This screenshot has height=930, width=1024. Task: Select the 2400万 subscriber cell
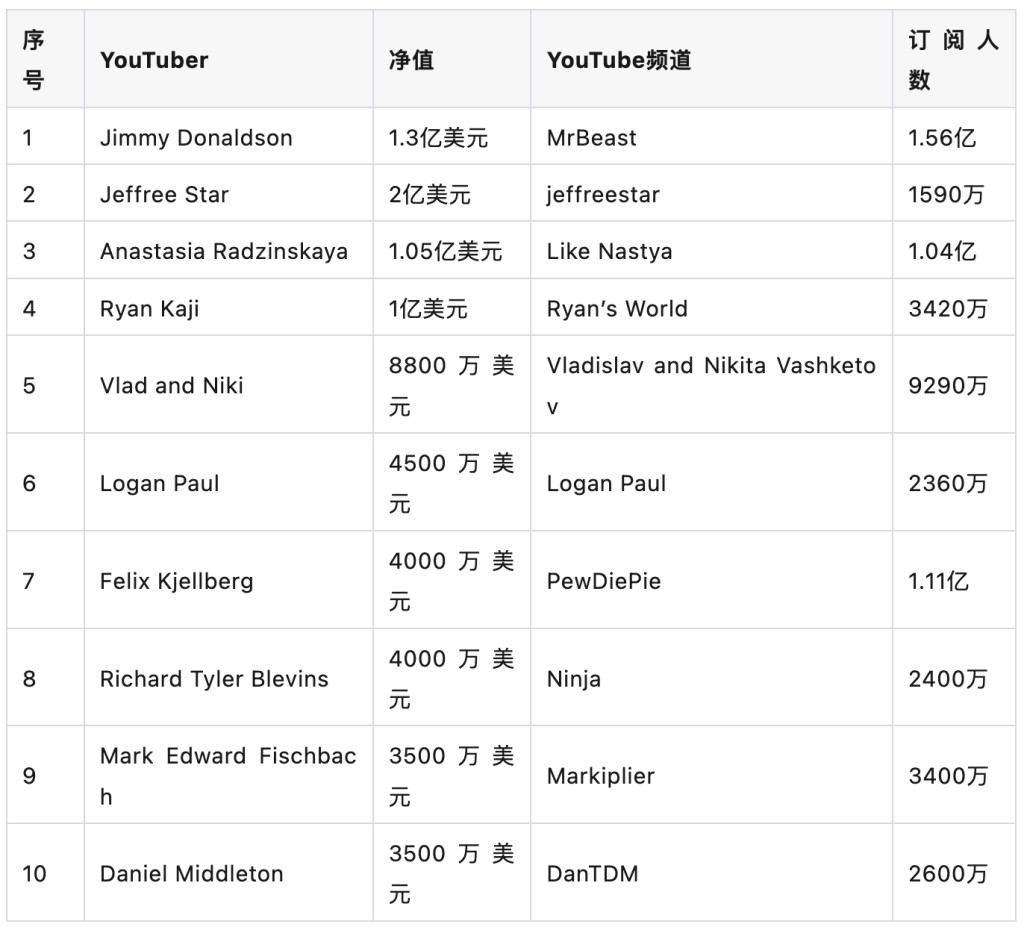(954, 678)
